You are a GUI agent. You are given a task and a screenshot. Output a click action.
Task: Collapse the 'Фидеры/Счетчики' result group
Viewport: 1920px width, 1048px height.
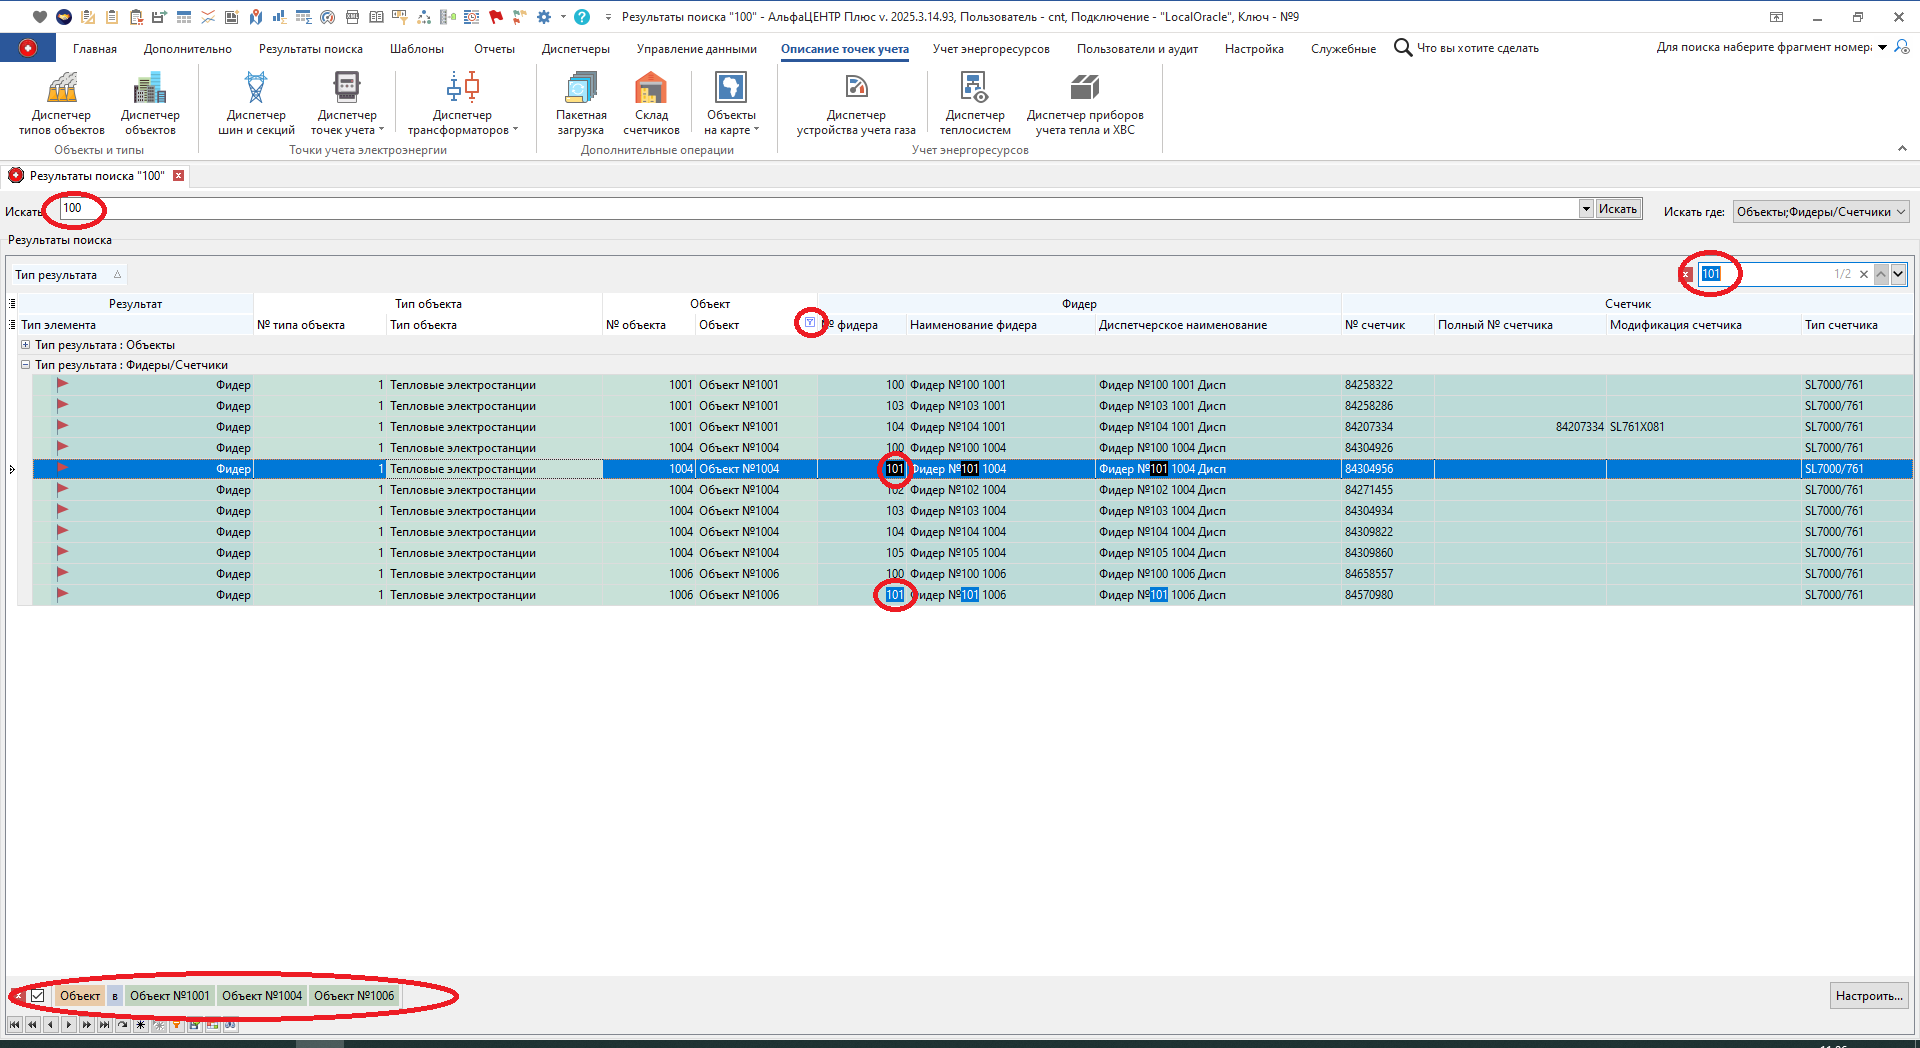pos(26,365)
